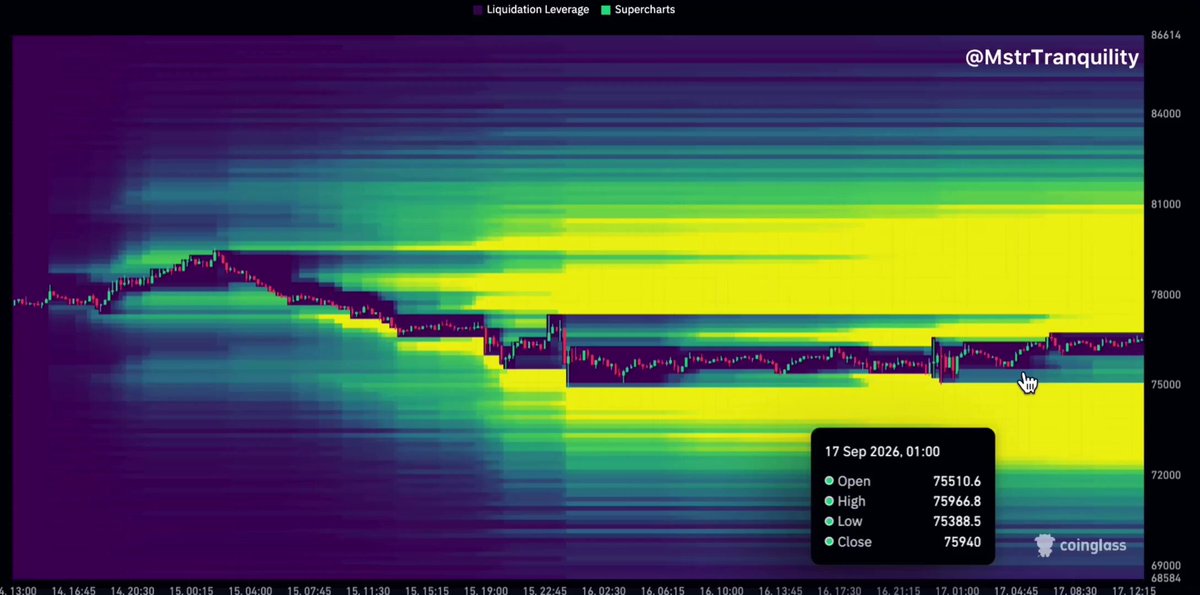Click the 16, 02:30 time axis label
The image size is (1200, 595).
pyautogui.click(x=604, y=590)
